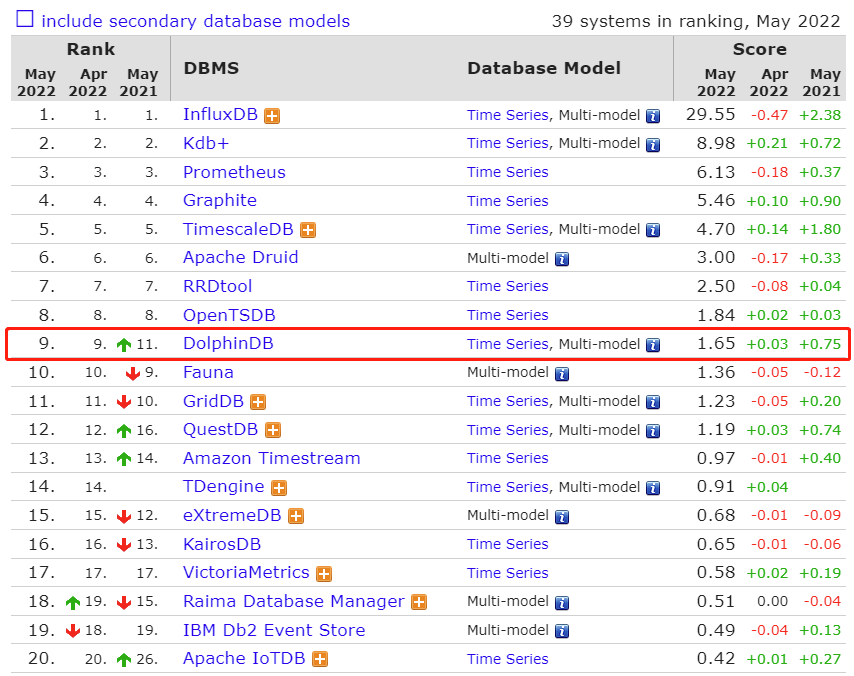Screen dimensions: 854x676
Task: Open the plus icon beside GridDB
Action: coord(258,403)
